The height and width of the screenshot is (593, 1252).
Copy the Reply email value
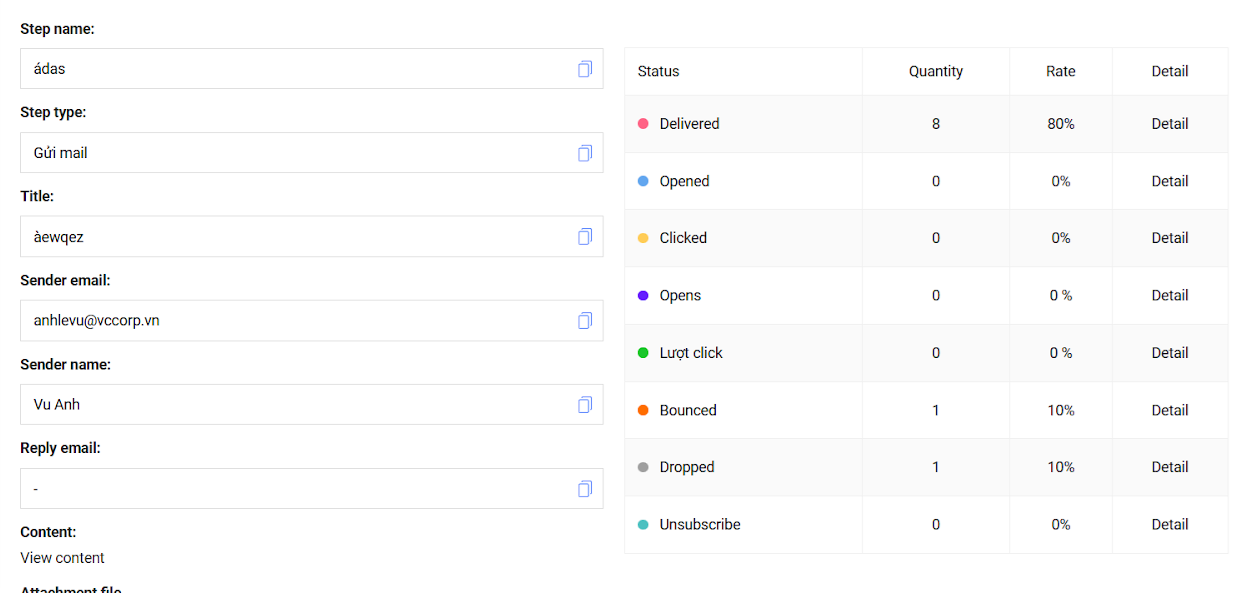585,489
